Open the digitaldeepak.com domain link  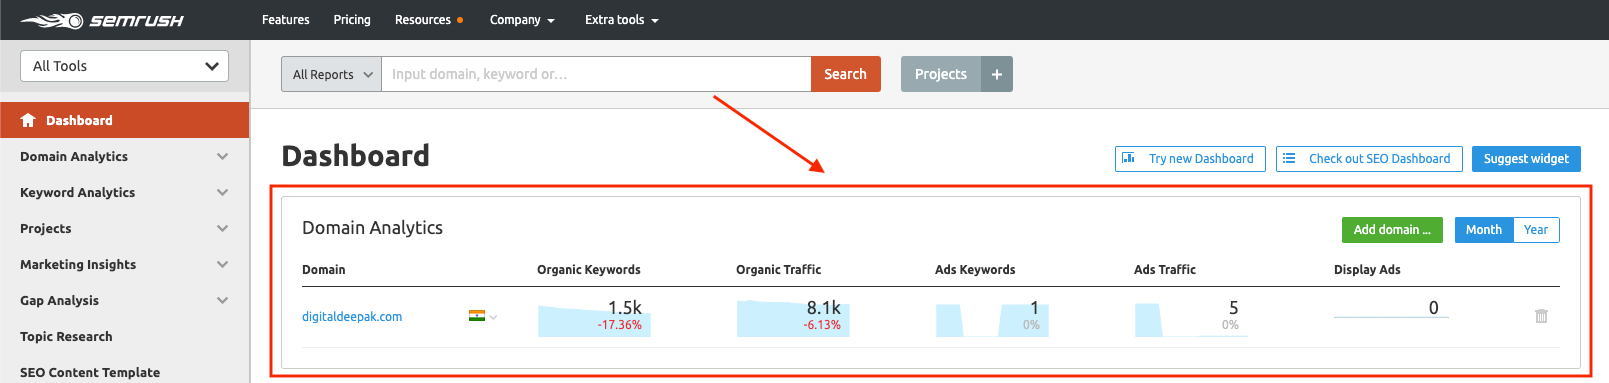point(352,317)
